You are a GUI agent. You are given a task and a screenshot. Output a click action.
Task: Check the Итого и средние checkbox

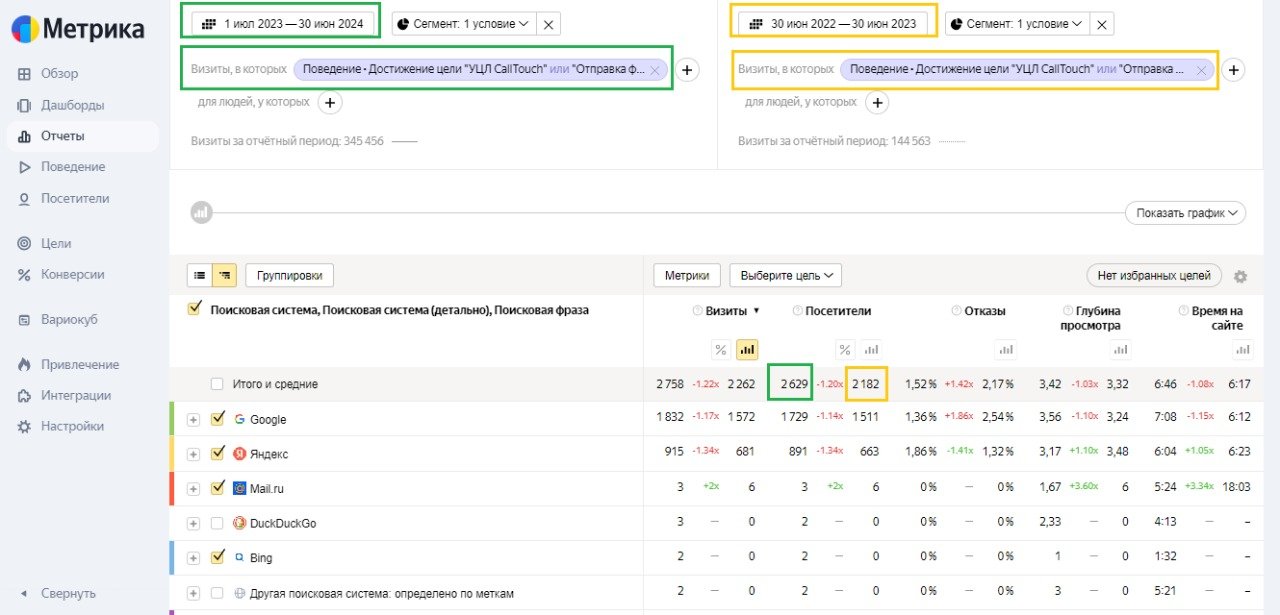[218, 385]
